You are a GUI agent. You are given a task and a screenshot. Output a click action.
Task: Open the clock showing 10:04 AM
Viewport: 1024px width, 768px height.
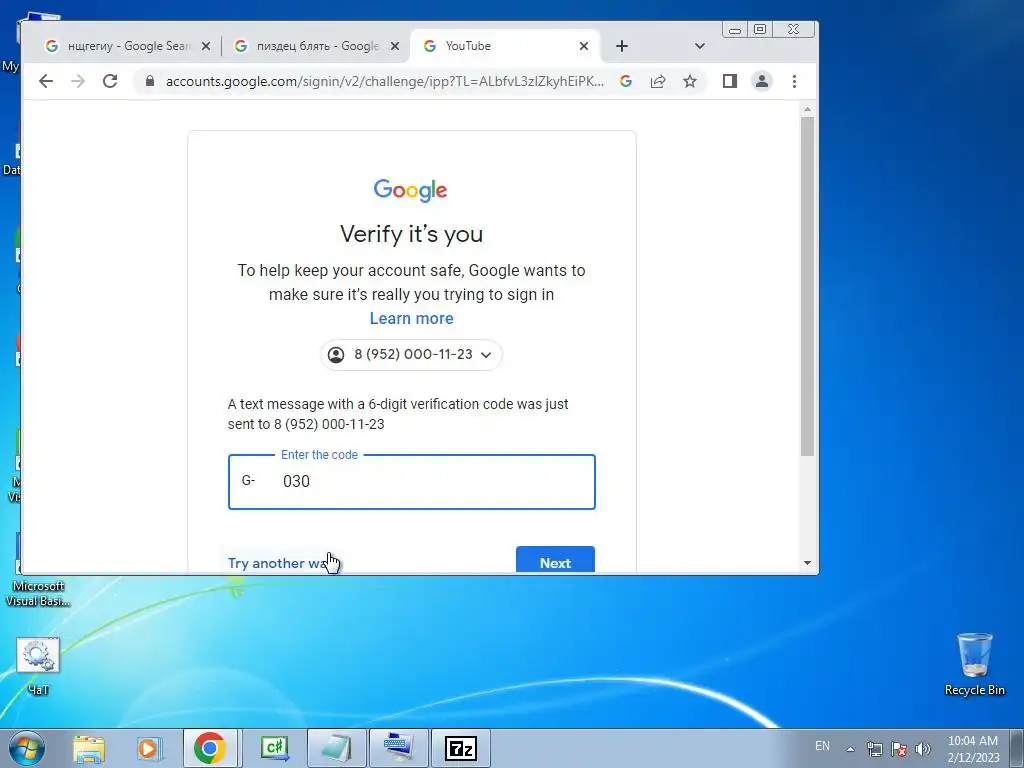click(973, 748)
